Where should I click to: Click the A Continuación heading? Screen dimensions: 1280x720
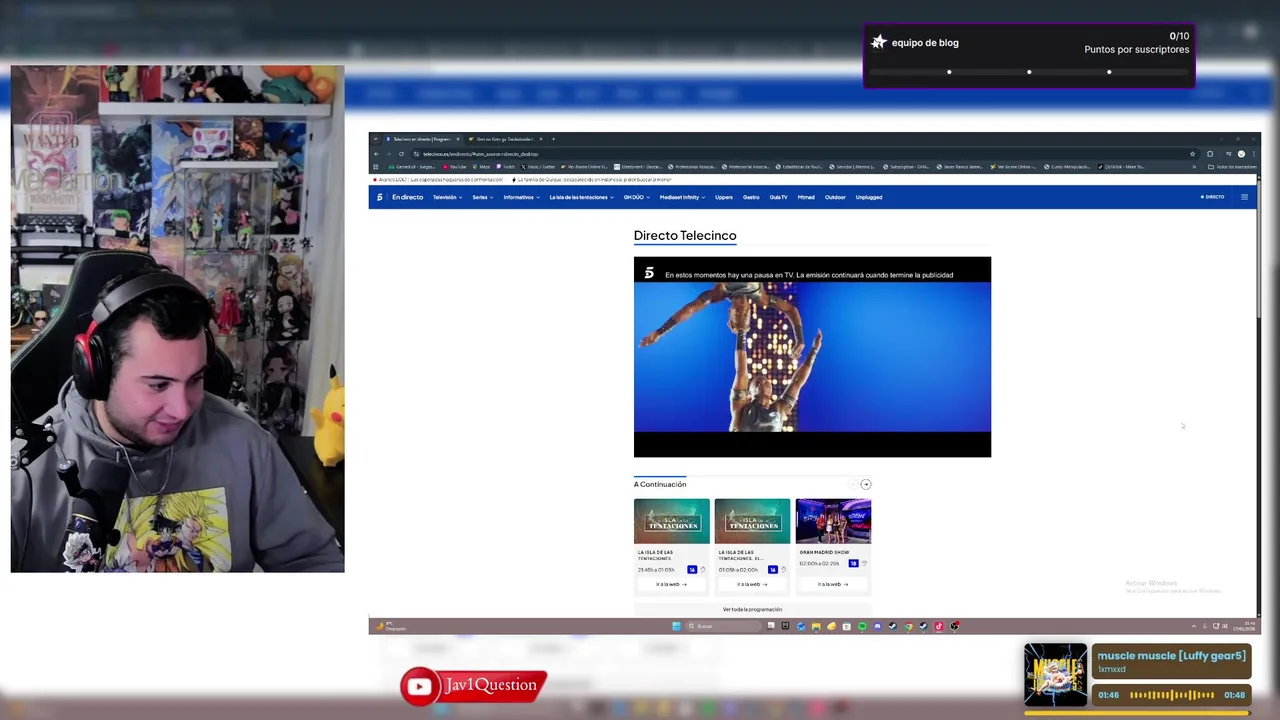pos(660,484)
